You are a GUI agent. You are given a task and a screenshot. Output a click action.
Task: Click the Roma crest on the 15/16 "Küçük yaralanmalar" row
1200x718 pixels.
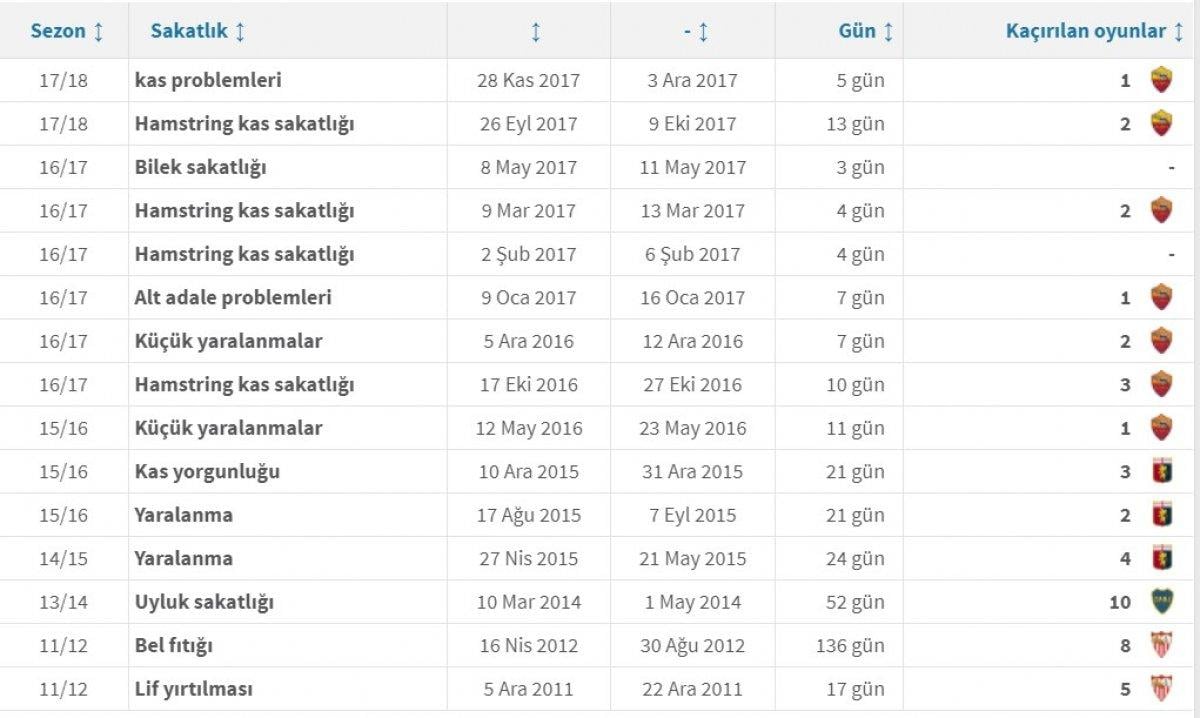pyautogui.click(x=1160, y=427)
